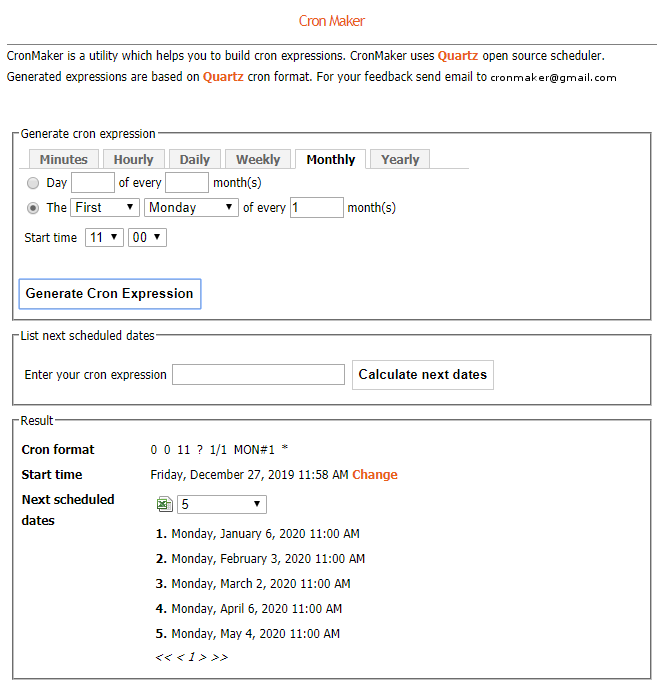This screenshot has width=657, height=683.
Task: Click the cronmaker@gmail.com email address
Action: pyautogui.click(x=553, y=78)
